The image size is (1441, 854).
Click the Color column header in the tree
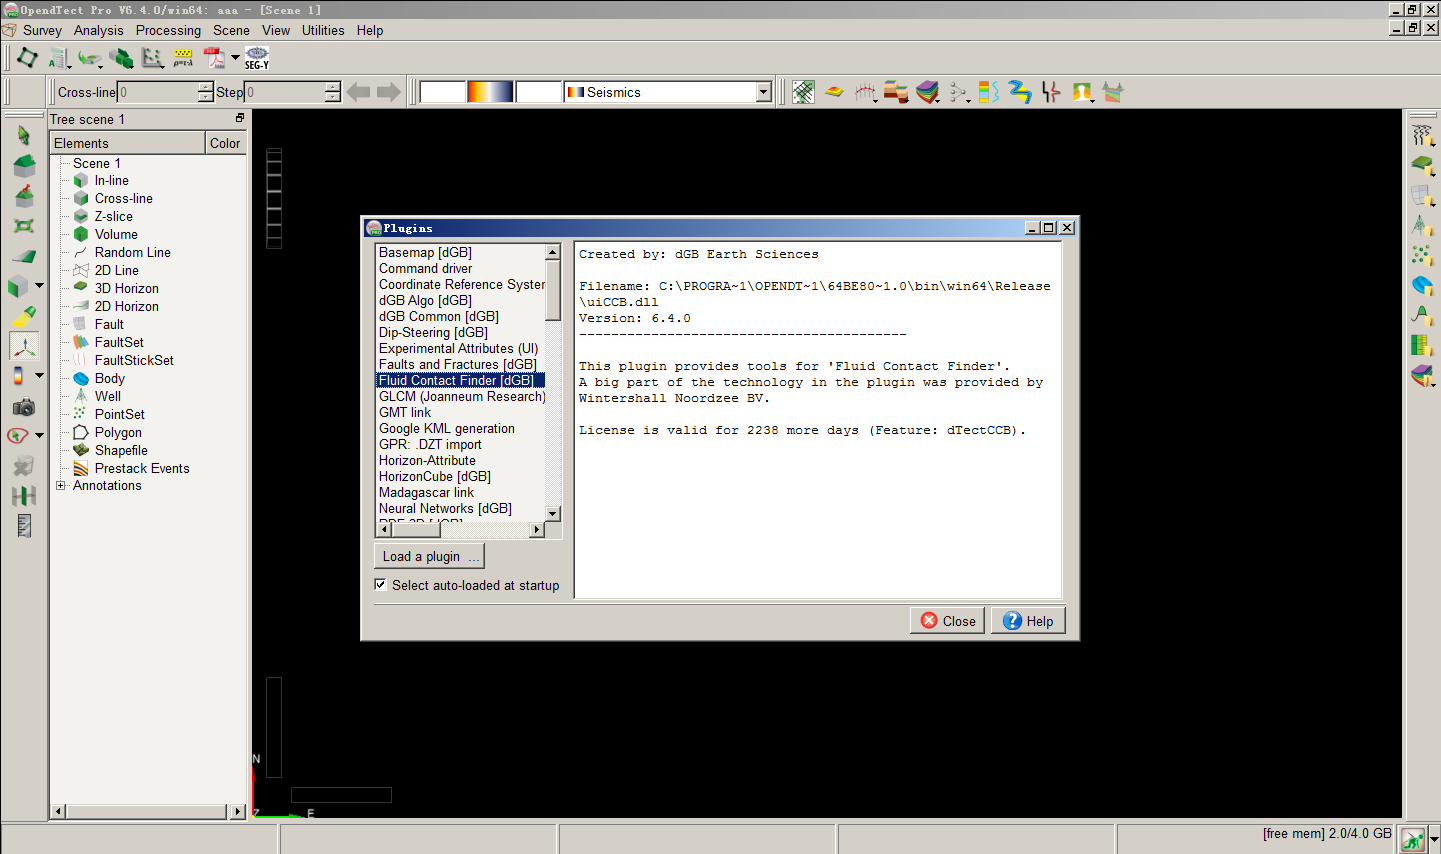click(x=225, y=143)
